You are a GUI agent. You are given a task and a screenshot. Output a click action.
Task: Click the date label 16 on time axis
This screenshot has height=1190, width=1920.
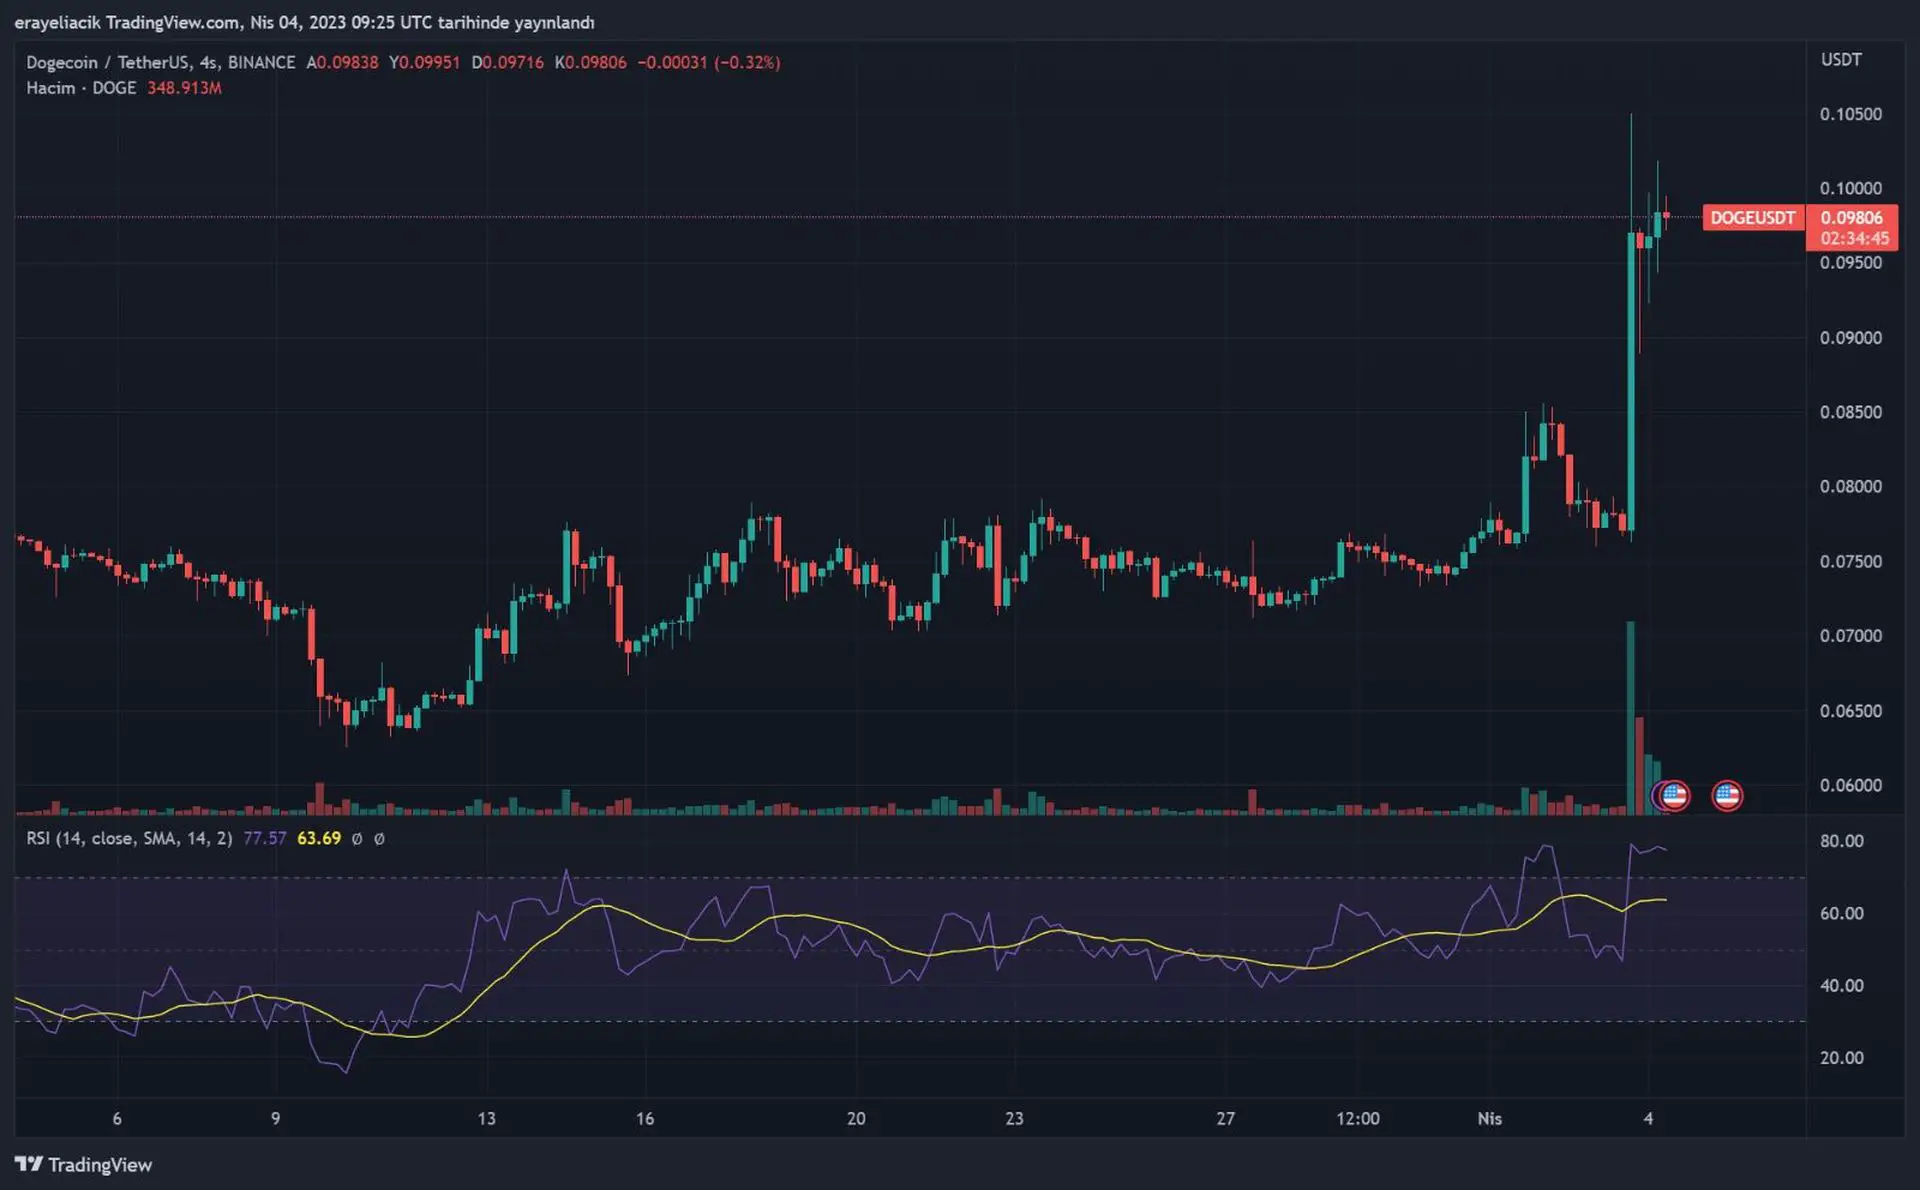pos(645,1118)
